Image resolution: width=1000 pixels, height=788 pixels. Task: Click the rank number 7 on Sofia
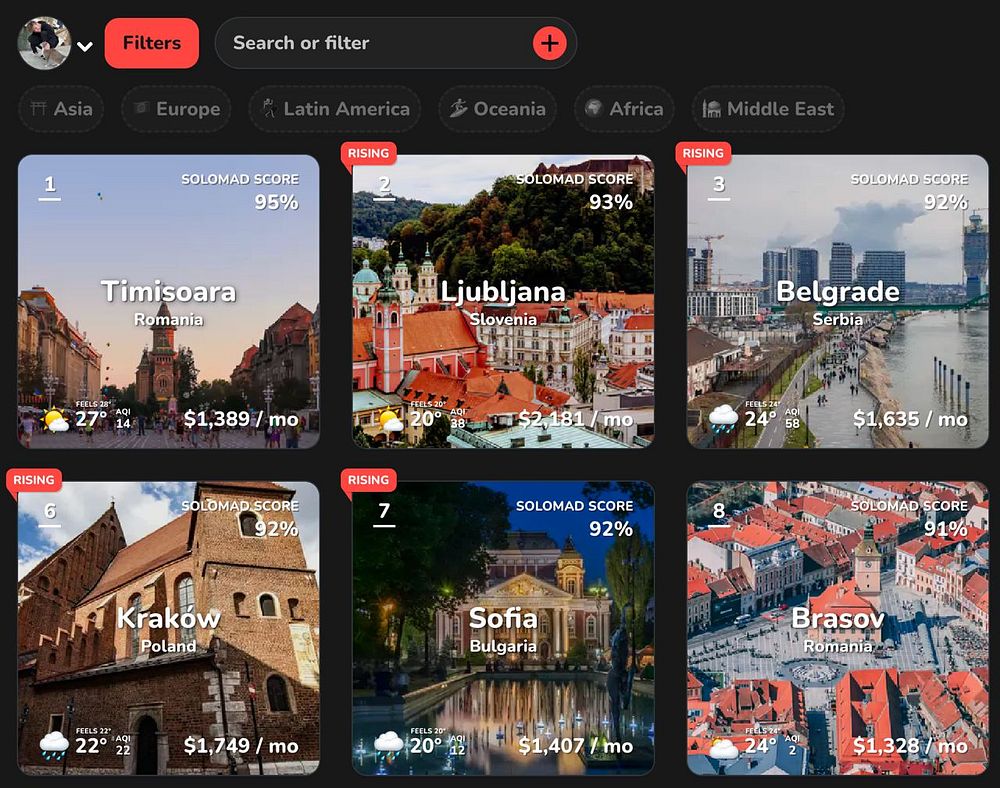point(384,511)
